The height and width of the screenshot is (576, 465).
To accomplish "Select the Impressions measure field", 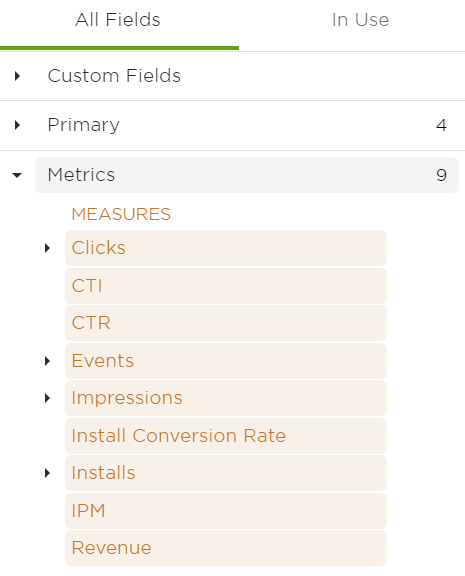I will coord(226,398).
